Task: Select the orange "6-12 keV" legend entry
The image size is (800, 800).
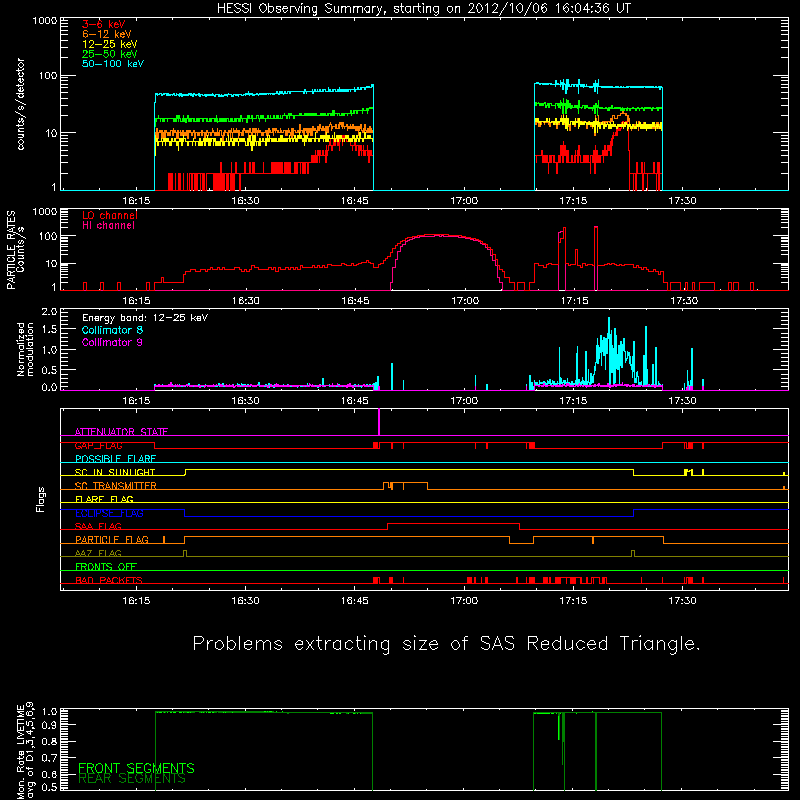Action: 107,34
